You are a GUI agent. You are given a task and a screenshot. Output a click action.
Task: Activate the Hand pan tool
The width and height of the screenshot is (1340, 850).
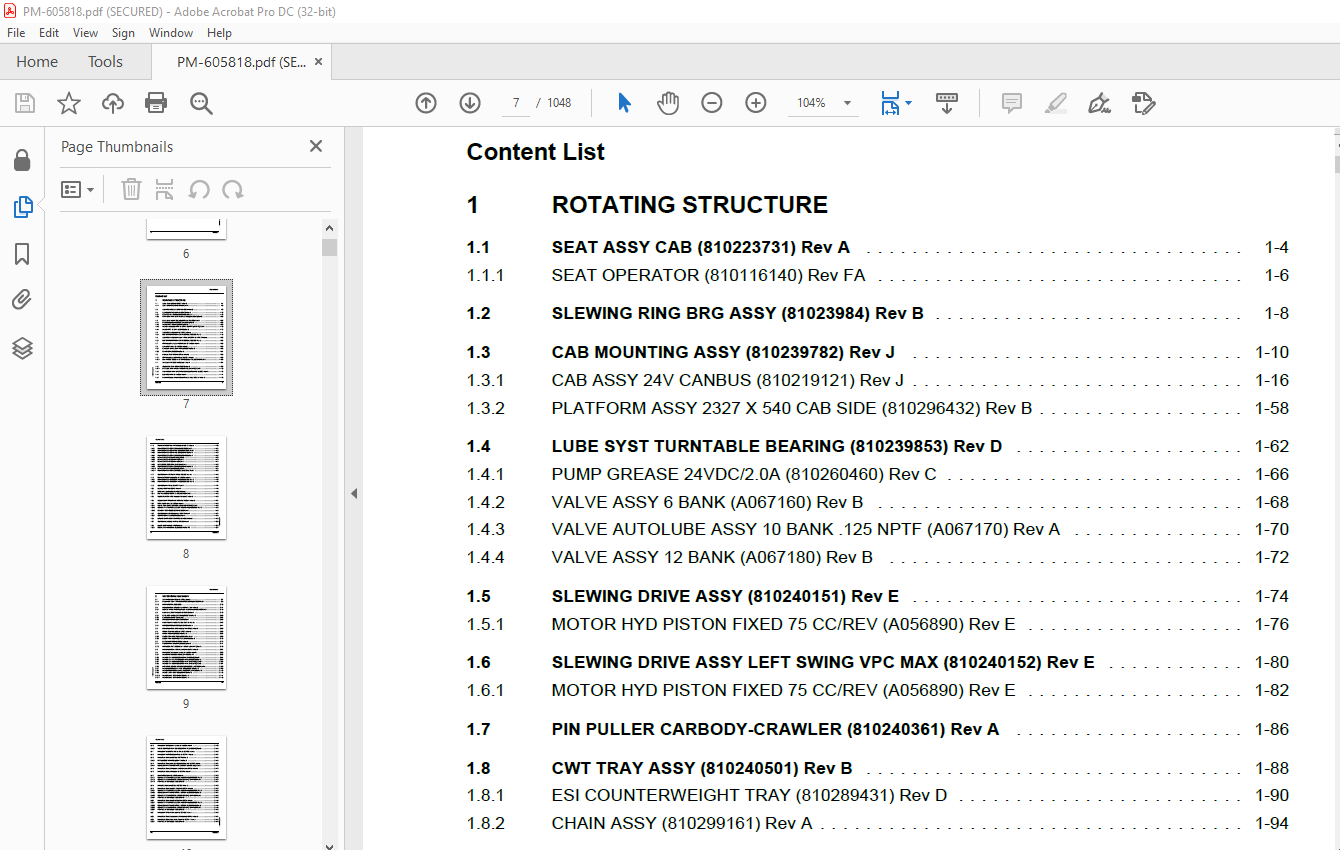668,103
